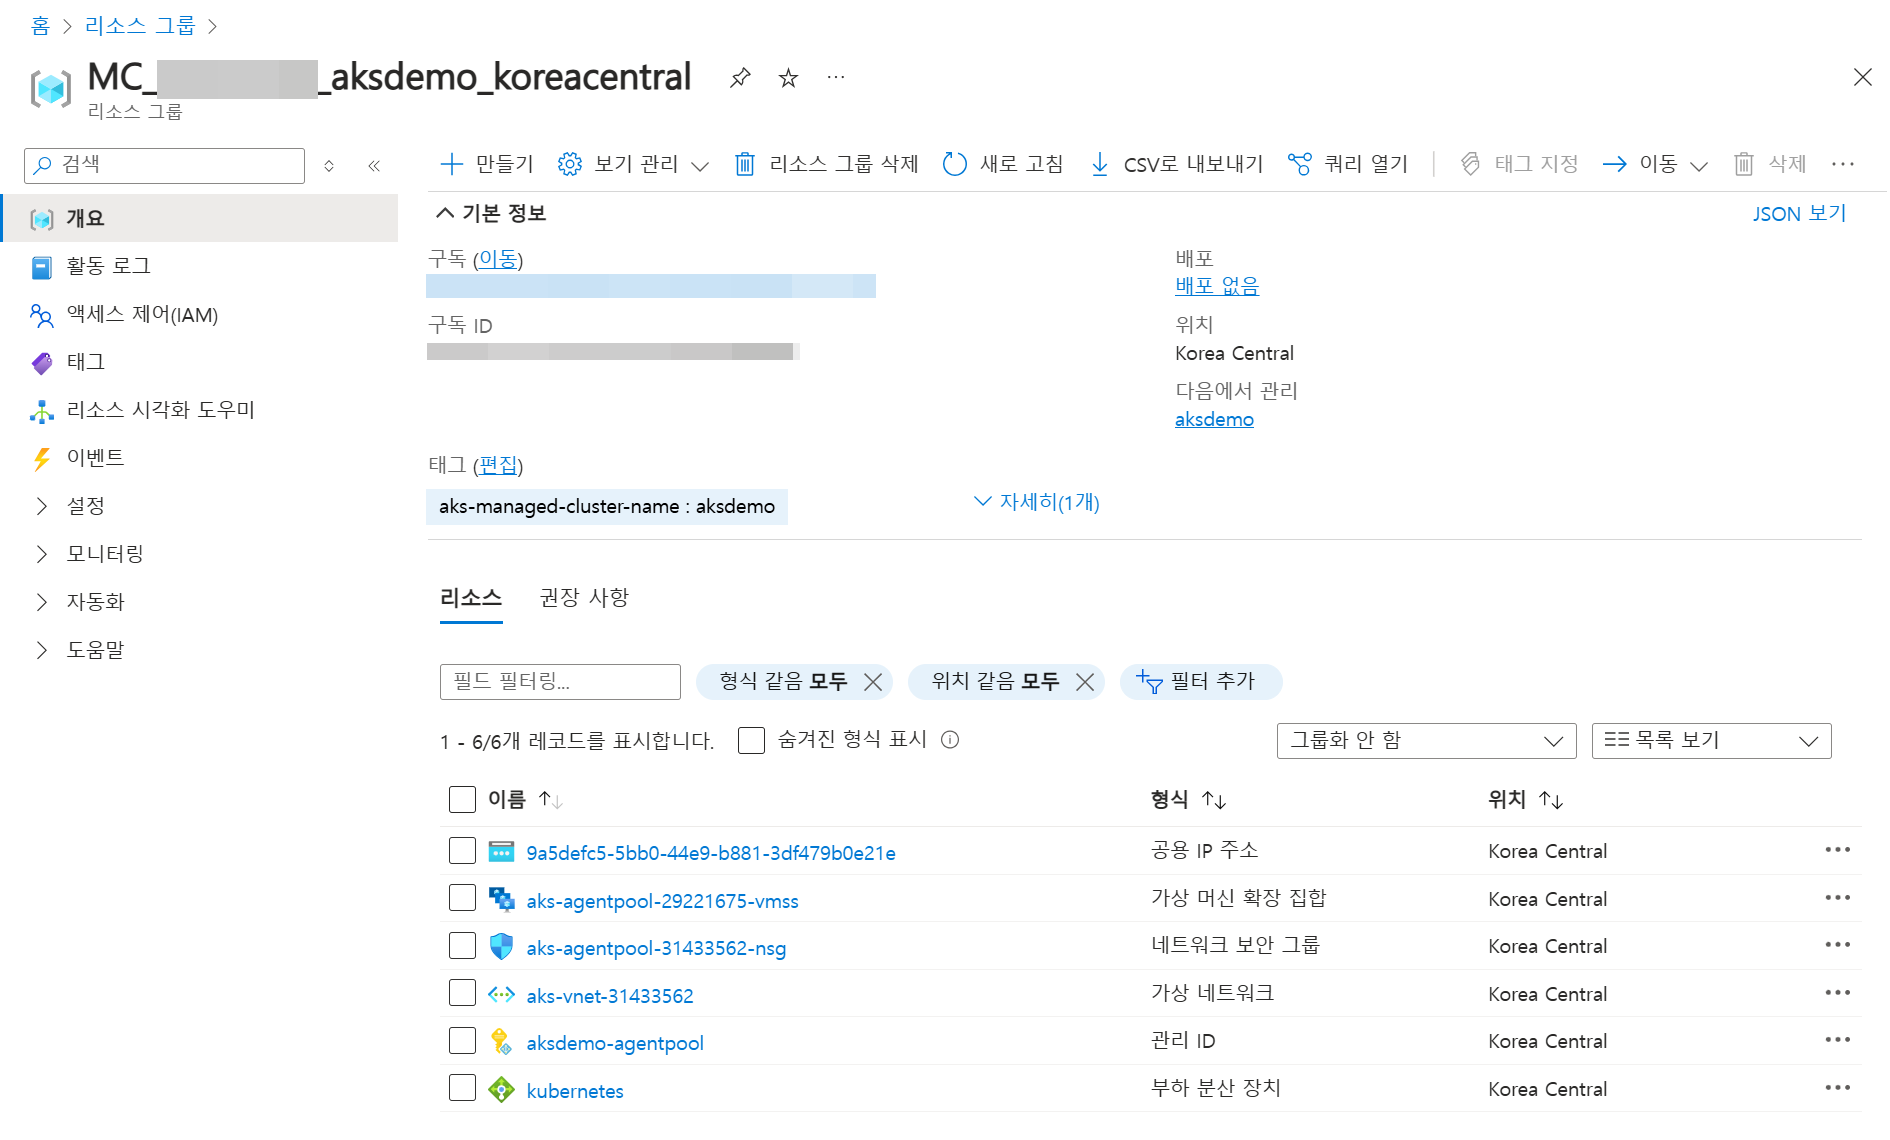Expand the Help (도움말) section
Screen dimensions: 1890x1140
[x=200, y=650]
